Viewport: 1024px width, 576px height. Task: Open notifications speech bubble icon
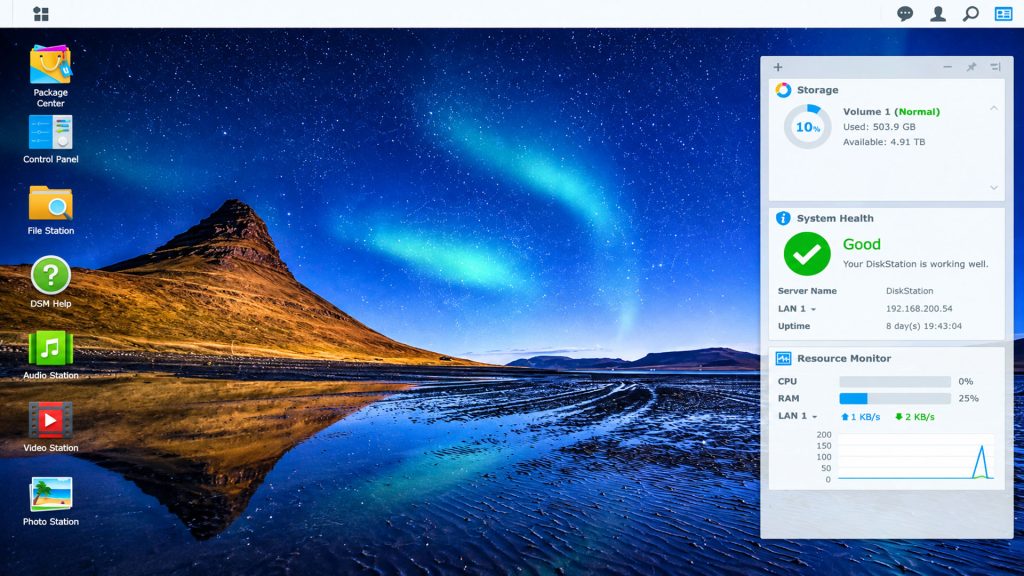[904, 14]
